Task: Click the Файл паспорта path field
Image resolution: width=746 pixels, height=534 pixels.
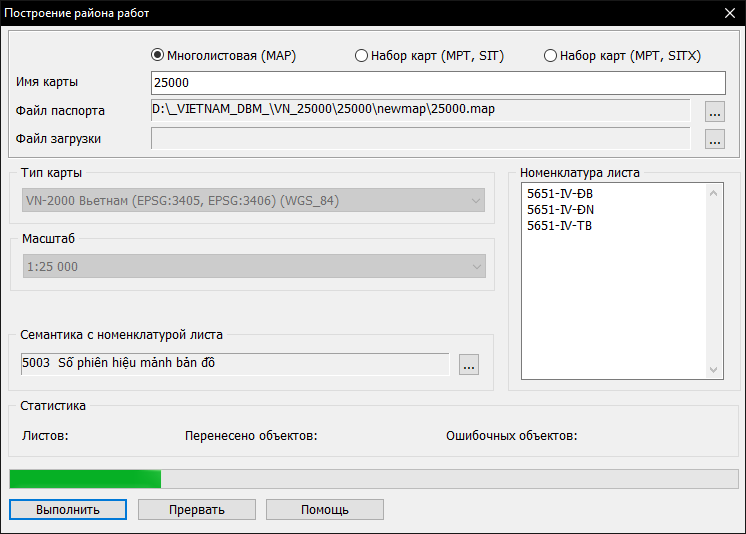Action: click(x=420, y=110)
